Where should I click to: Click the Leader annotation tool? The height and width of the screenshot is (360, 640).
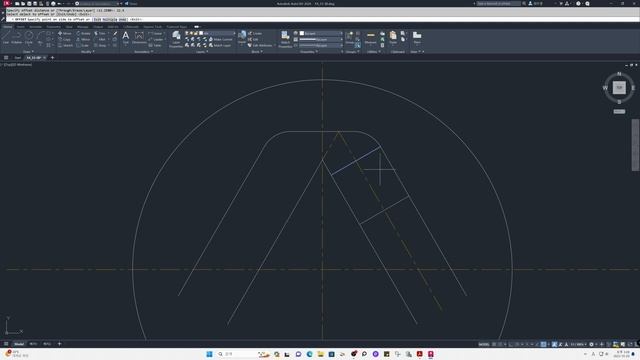pyautogui.click(x=156, y=40)
